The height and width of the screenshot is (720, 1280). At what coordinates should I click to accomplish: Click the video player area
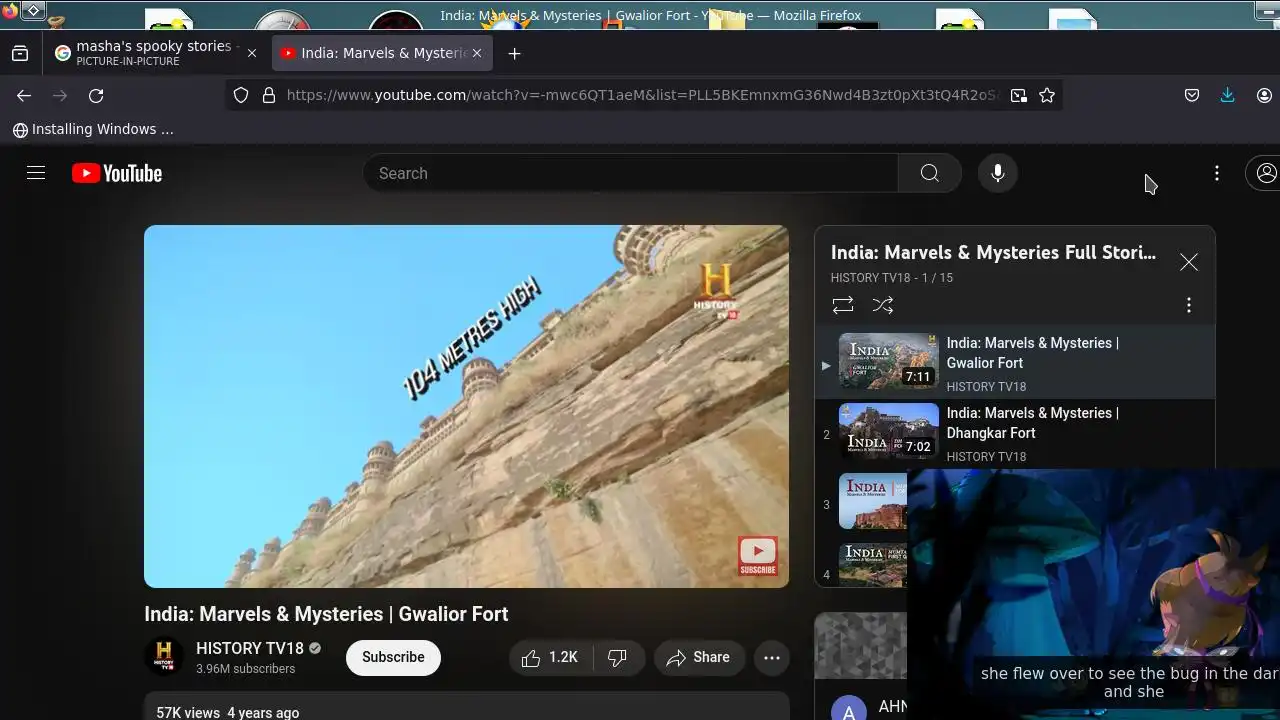point(466,406)
